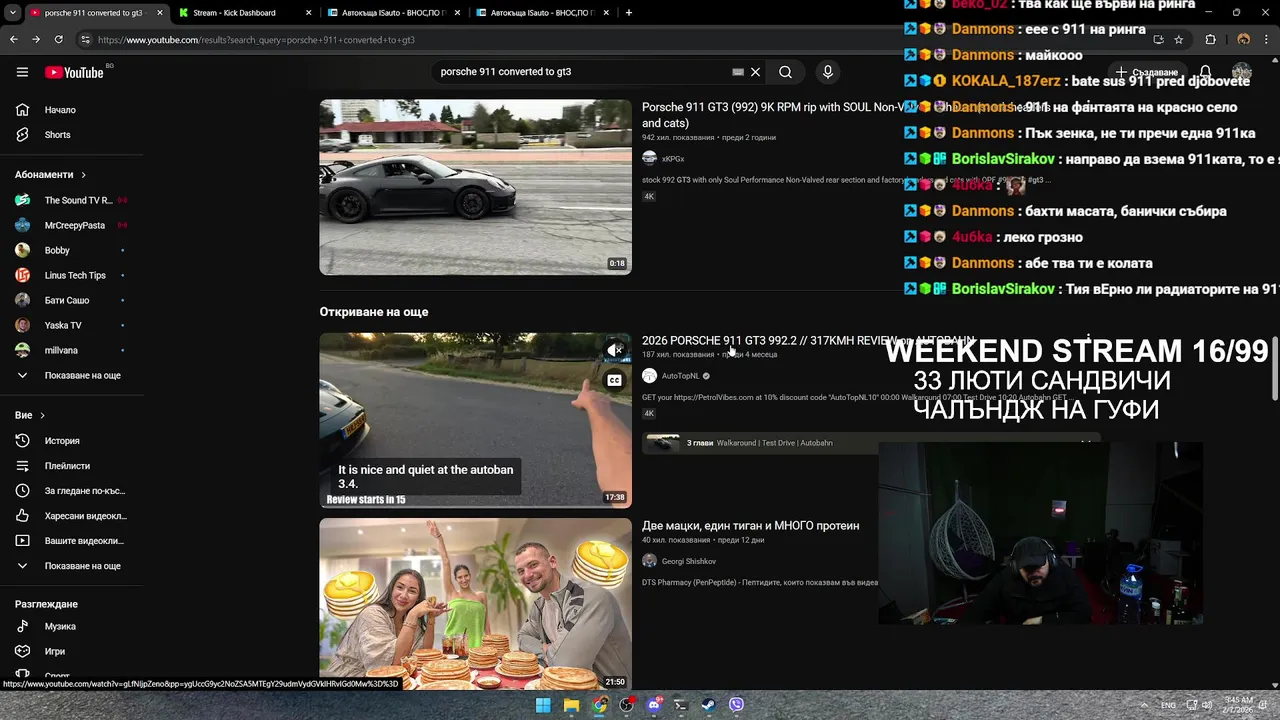Open a new browser tab

[628, 13]
